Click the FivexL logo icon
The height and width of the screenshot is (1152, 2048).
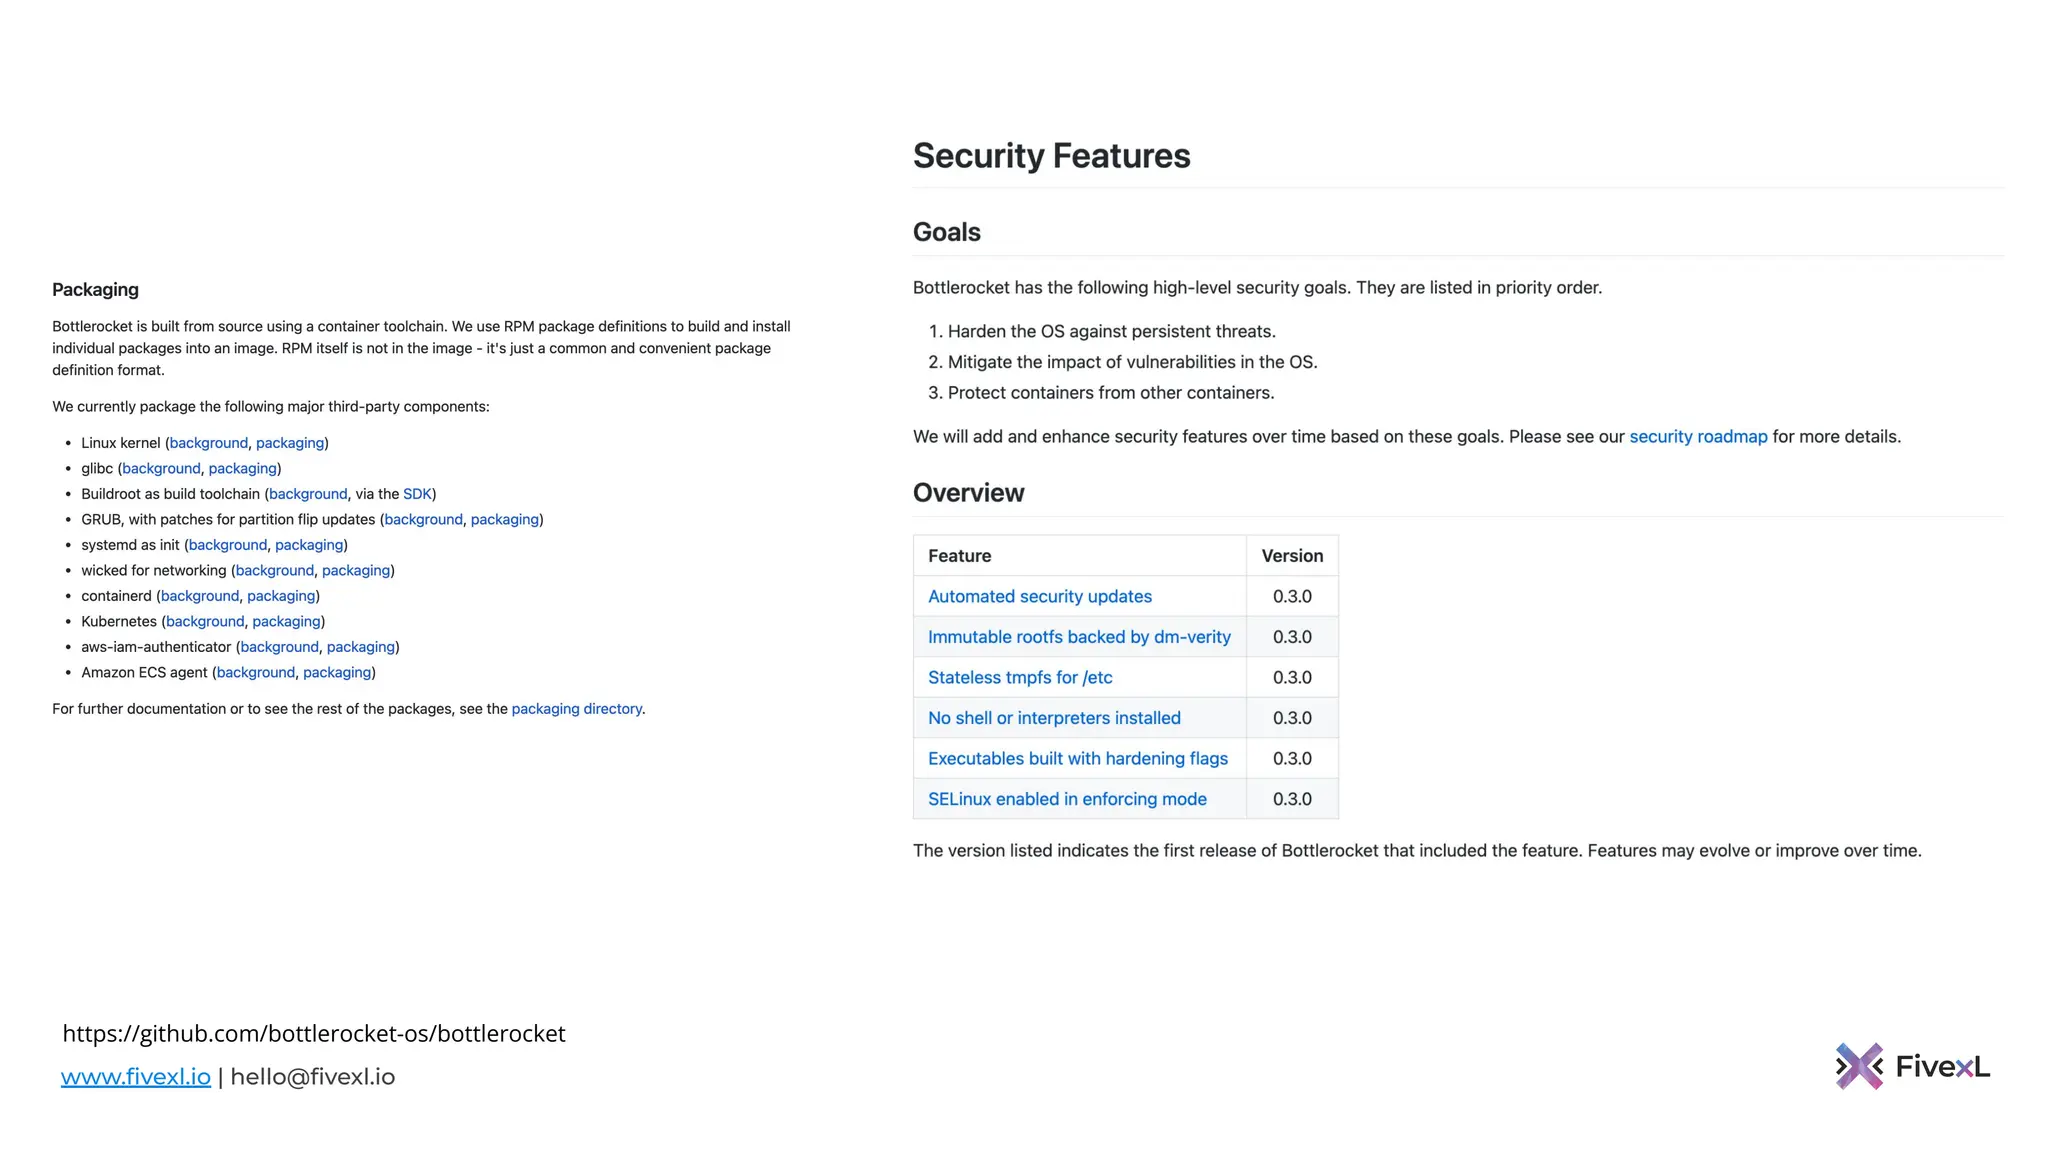1859,1066
